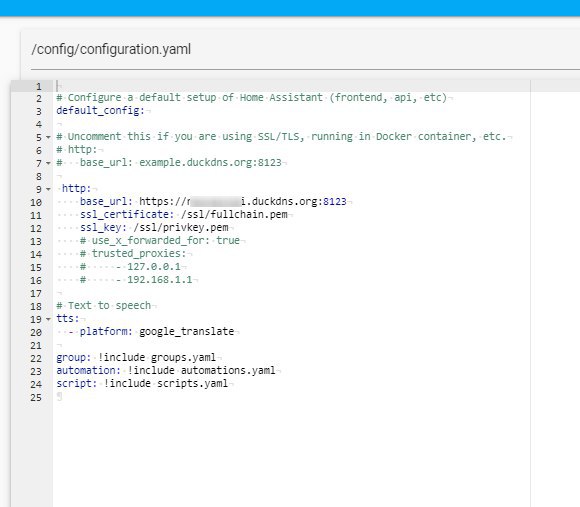
Task: Click '/ssl/fullchain.pem' value on line 11
Action: point(234,214)
